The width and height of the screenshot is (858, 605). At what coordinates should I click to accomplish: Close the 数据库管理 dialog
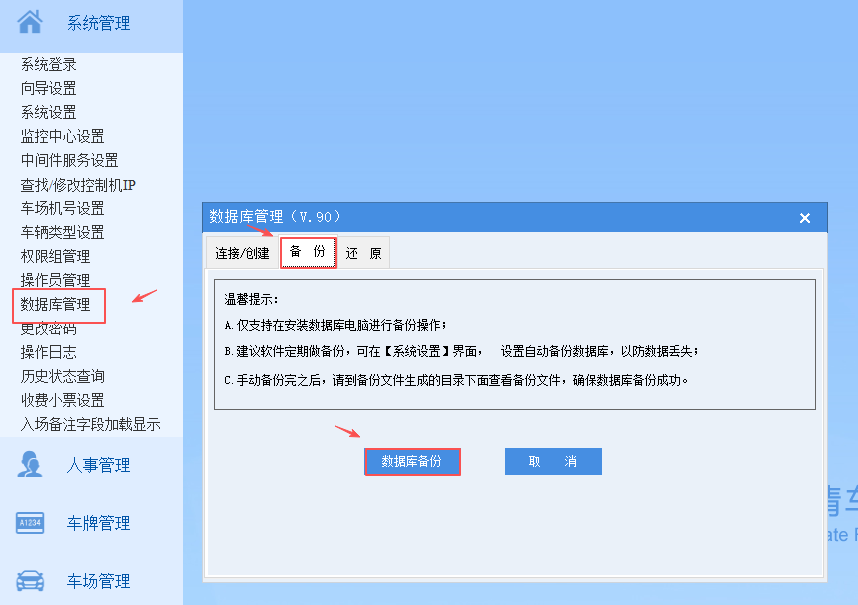pos(804,218)
